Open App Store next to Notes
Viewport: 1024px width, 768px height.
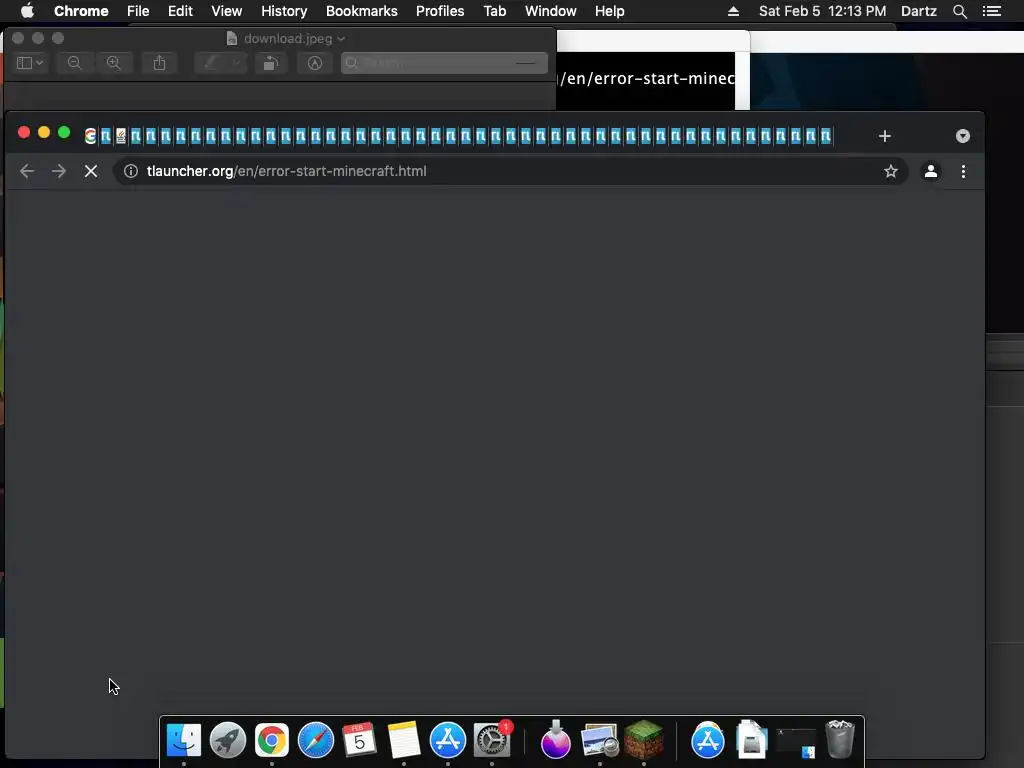pyautogui.click(x=447, y=741)
